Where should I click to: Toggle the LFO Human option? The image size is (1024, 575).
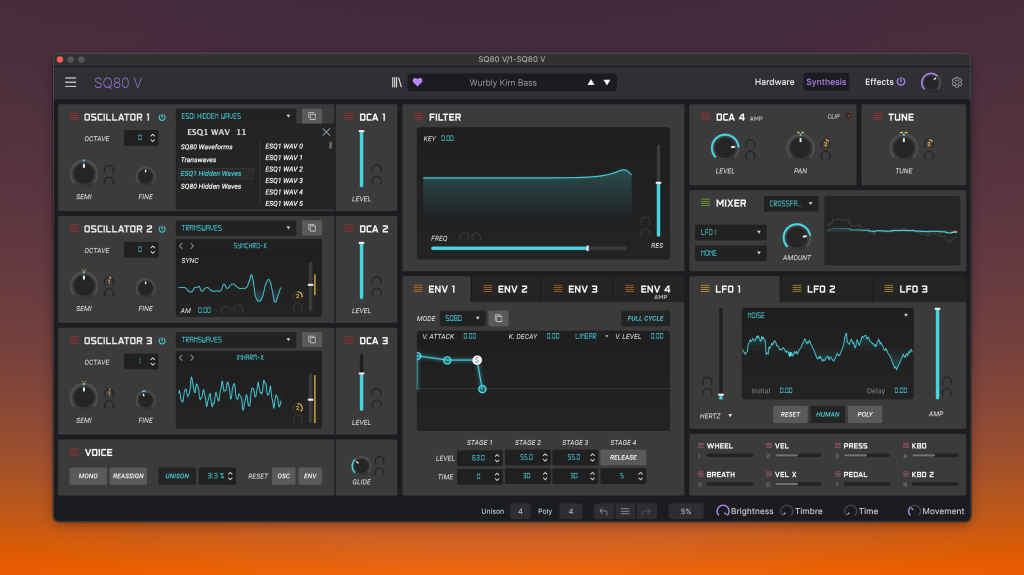(828, 414)
